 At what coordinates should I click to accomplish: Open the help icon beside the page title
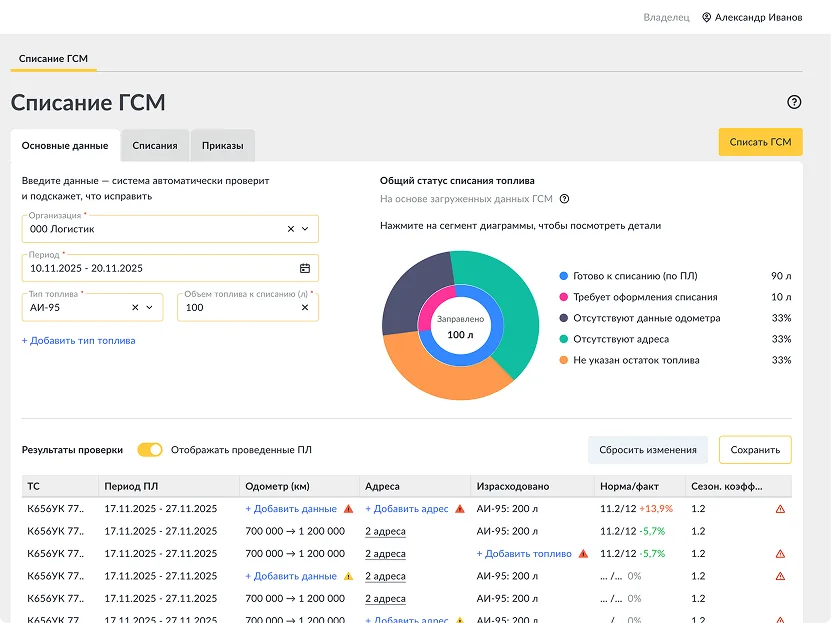[793, 102]
